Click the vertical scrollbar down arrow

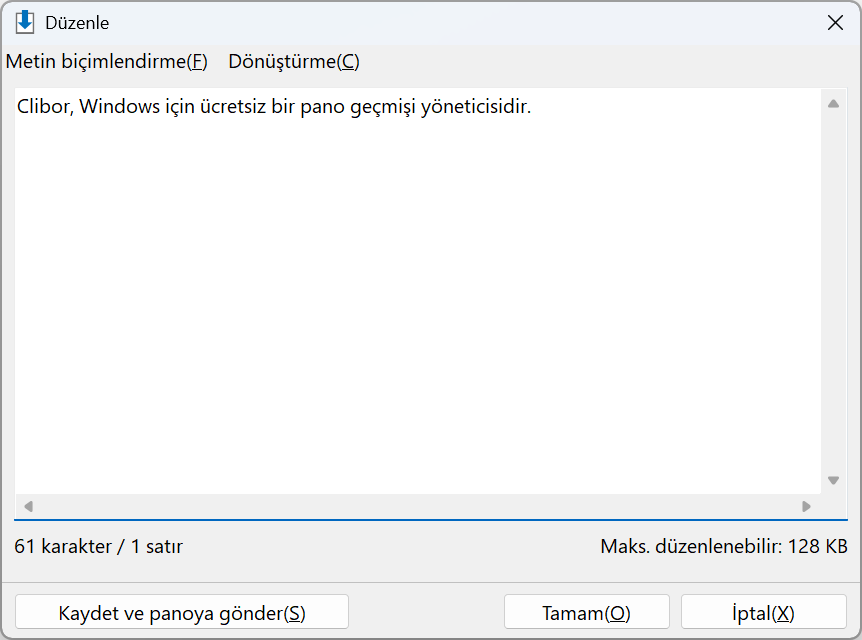833,480
